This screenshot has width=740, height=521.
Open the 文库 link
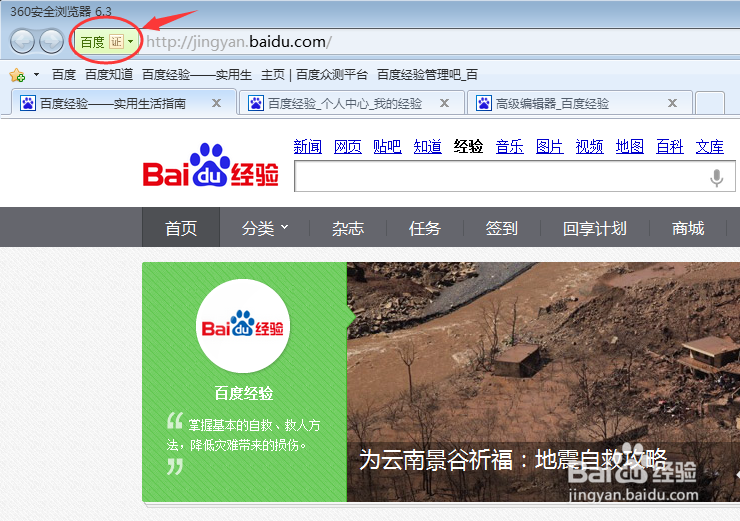coord(710,147)
